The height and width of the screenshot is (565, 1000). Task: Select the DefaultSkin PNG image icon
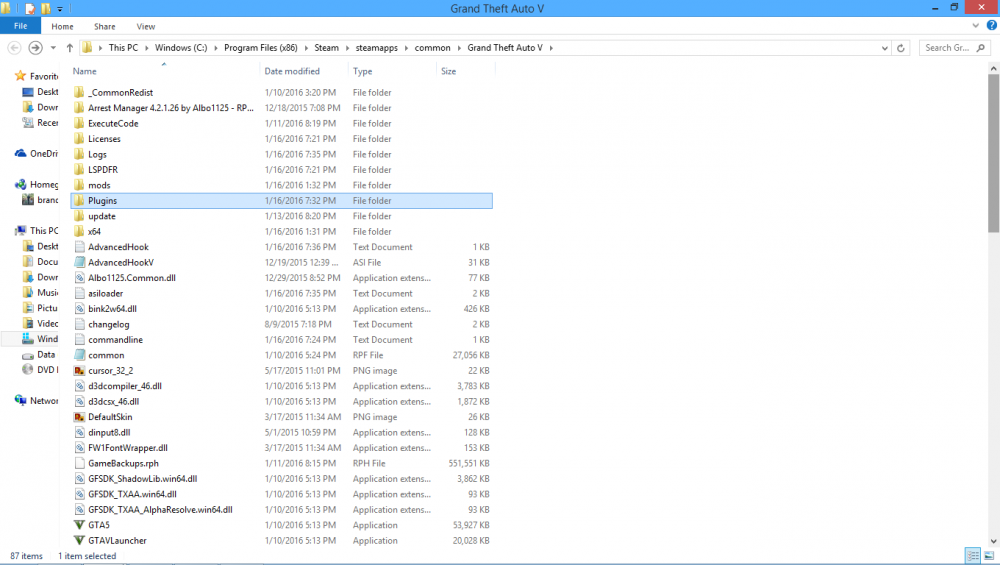79,417
